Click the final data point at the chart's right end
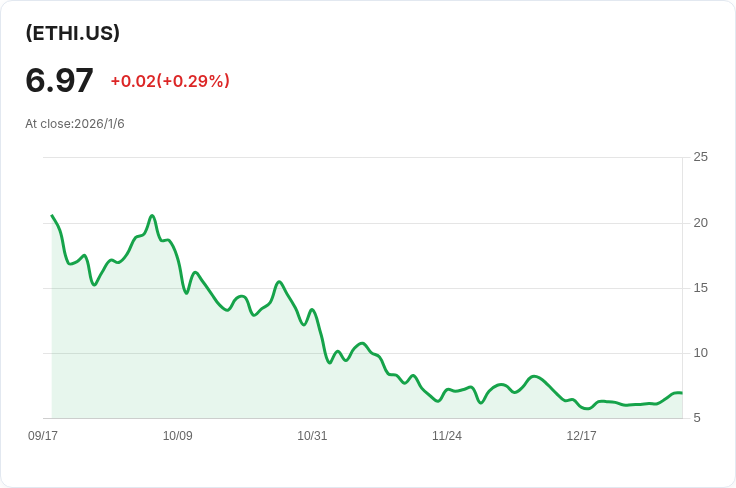Image resolution: width=736 pixels, height=488 pixels. coord(682,393)
